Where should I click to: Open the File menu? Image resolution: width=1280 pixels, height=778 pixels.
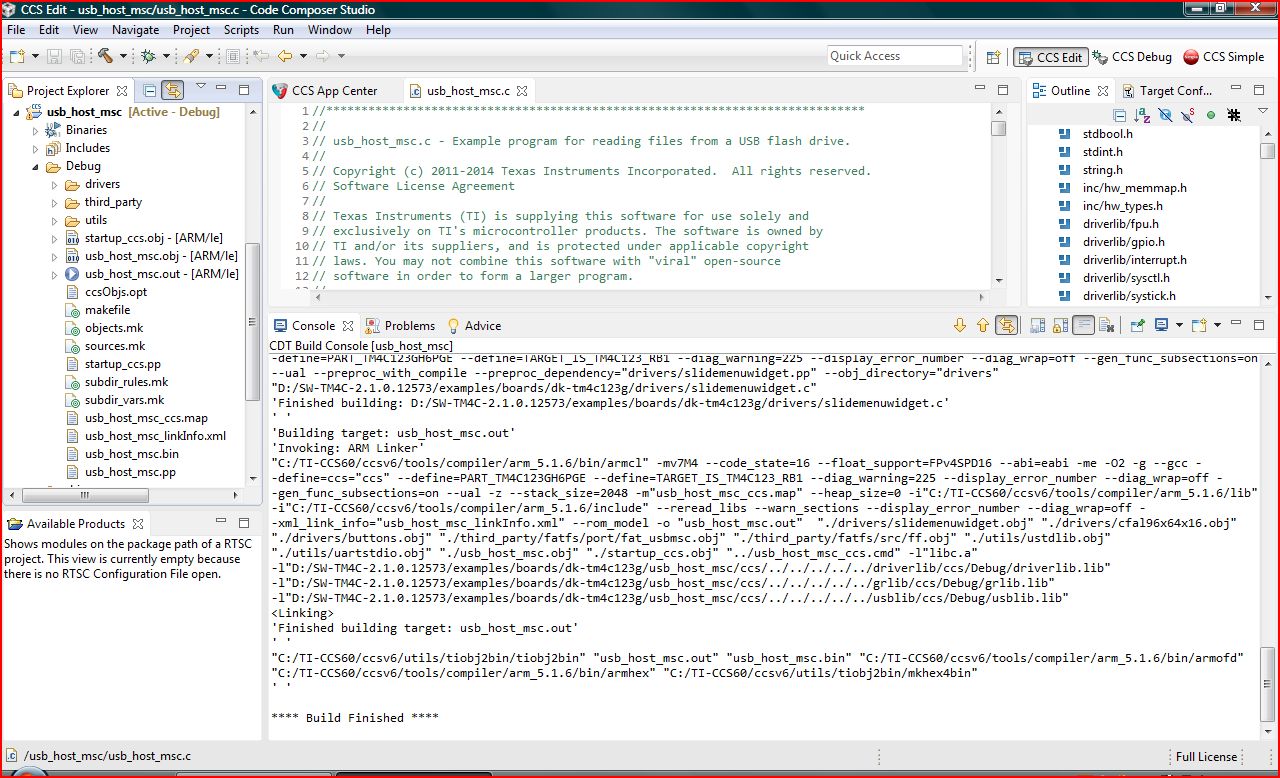pos(16,30)
